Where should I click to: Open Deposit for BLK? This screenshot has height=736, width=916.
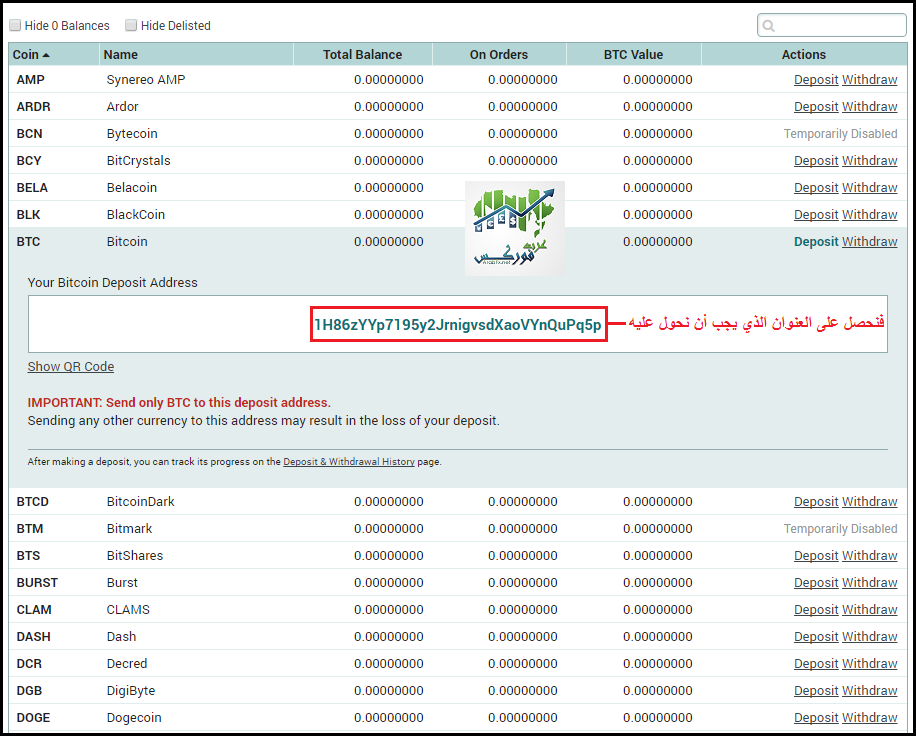(816, 214)
